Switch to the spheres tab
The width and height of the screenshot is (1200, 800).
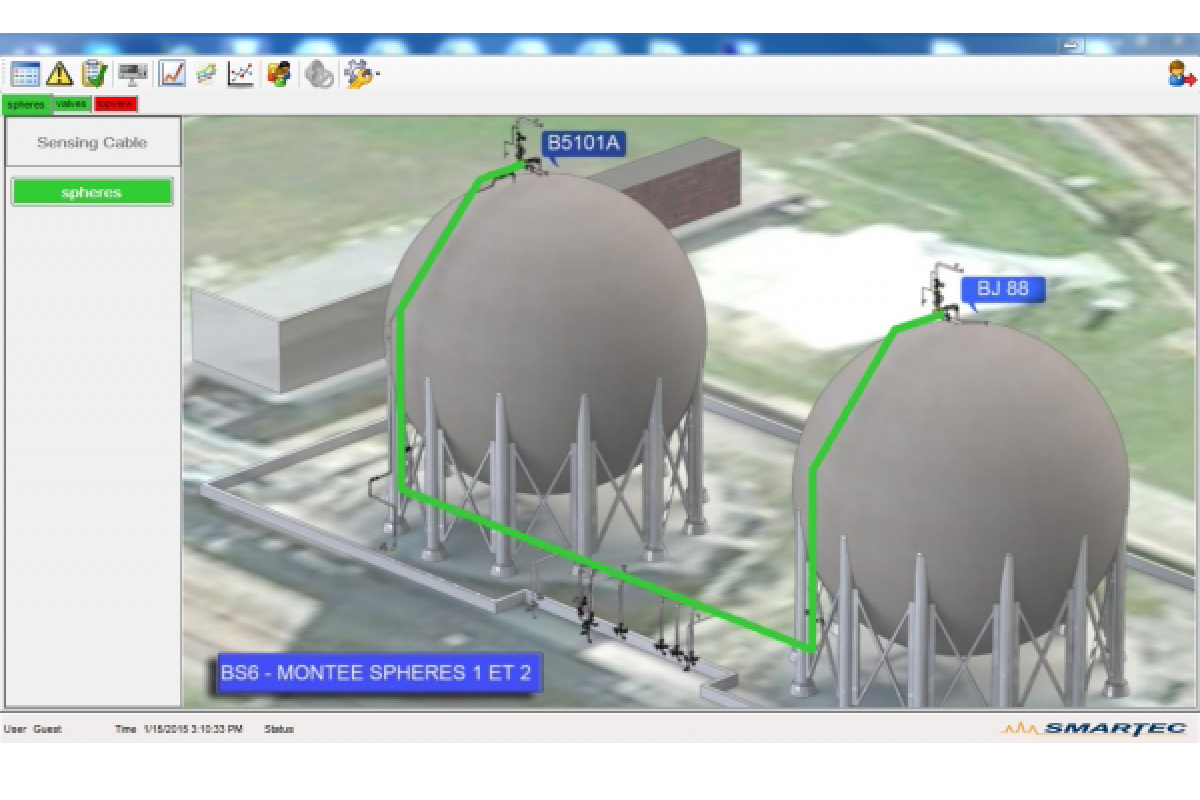(x=26, y=104)
